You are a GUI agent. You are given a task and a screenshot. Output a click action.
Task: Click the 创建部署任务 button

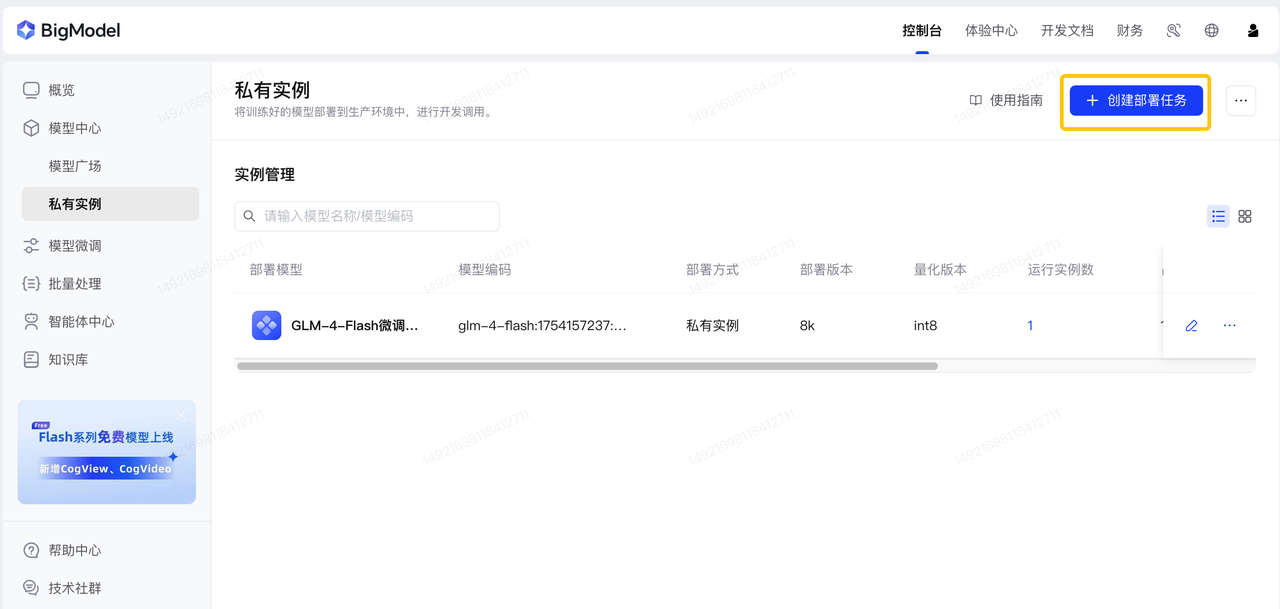tap(1136, 101)
